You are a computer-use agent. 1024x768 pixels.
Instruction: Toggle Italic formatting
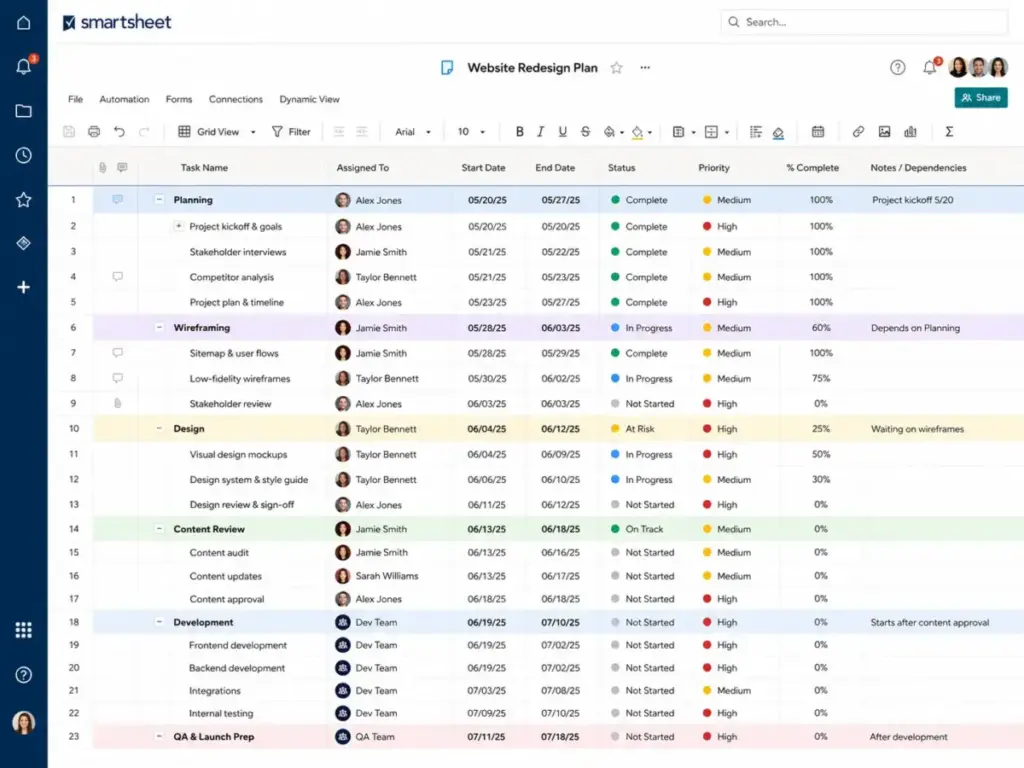(540, 132)
